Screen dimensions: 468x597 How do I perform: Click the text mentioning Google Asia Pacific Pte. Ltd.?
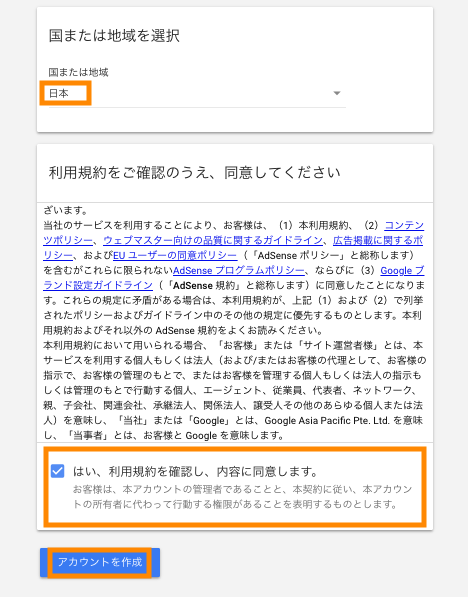coord(327,420)
